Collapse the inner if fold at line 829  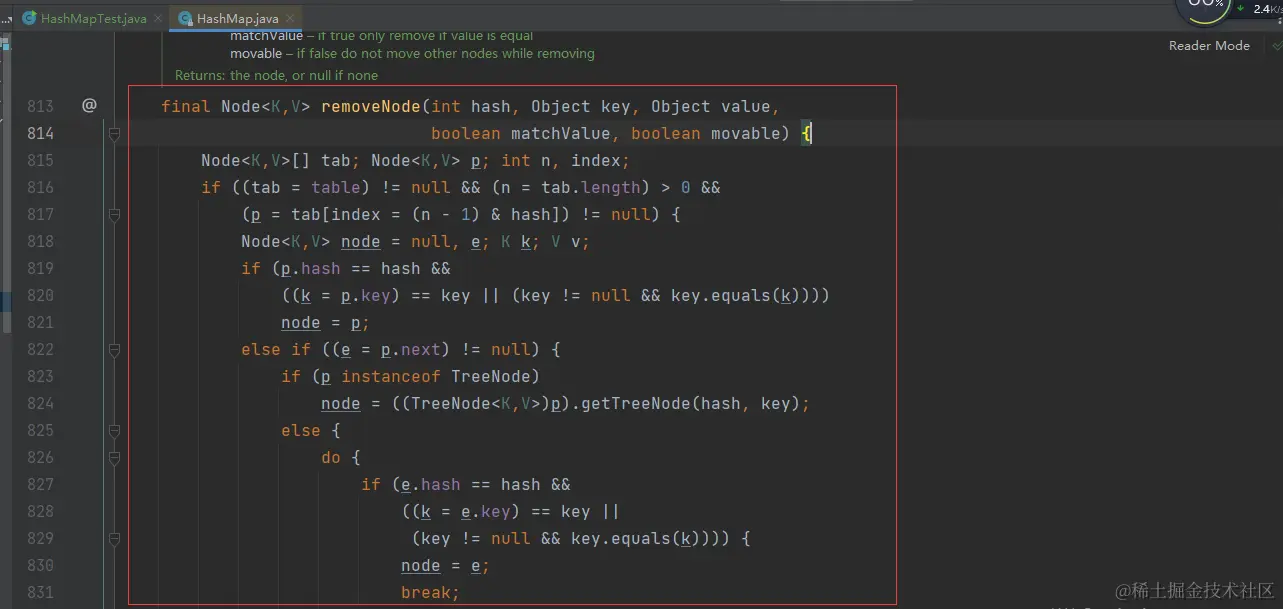tap(115, 538)
